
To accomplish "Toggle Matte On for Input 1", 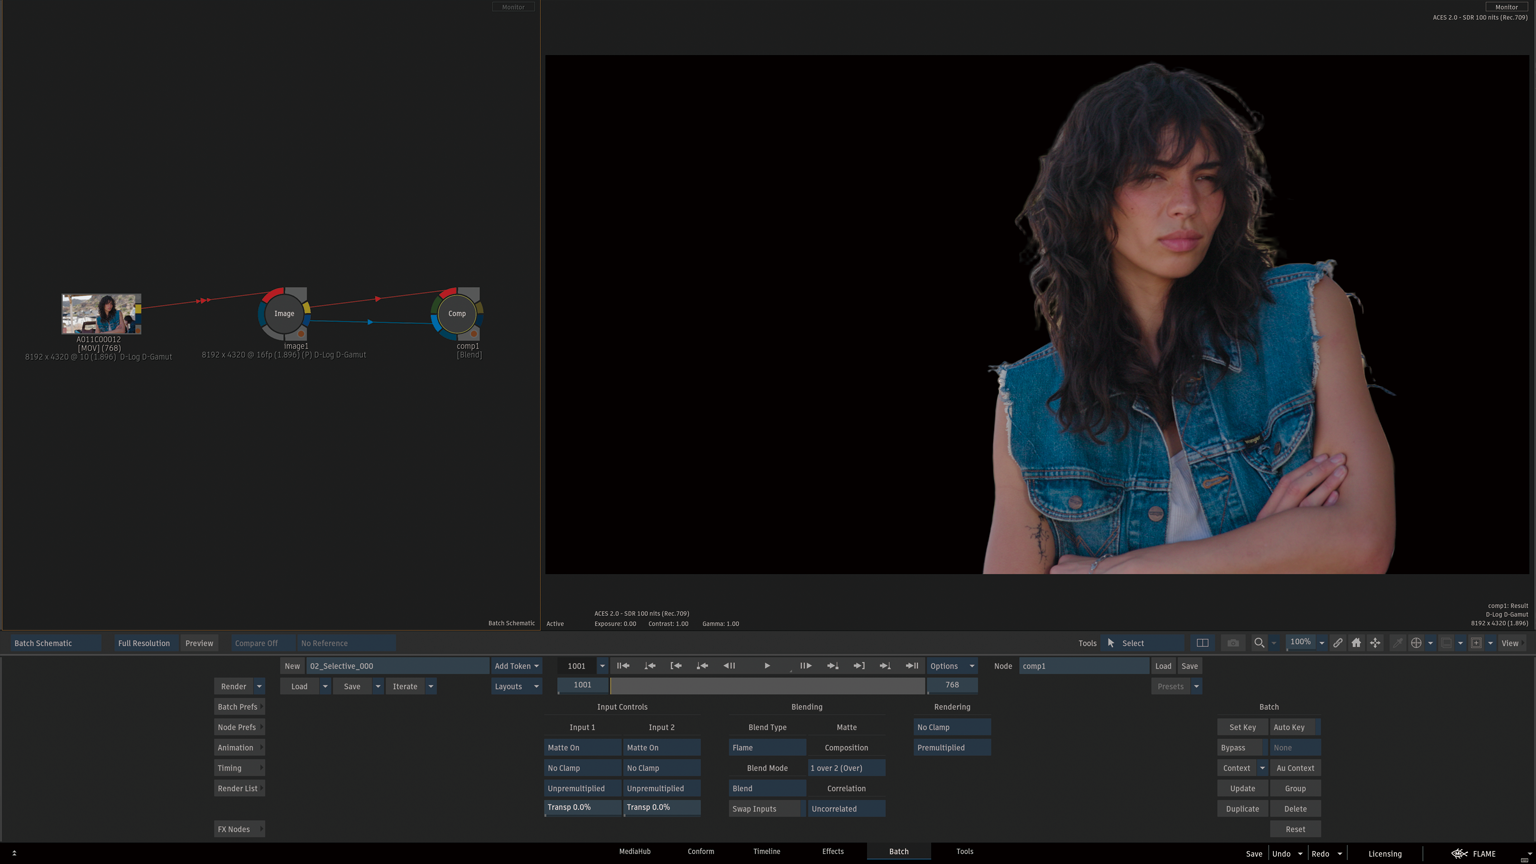I will 582,748.
